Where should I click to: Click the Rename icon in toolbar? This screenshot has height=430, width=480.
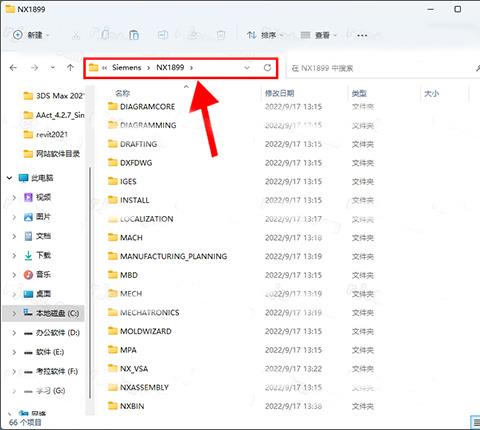click(x=163, y=35)
